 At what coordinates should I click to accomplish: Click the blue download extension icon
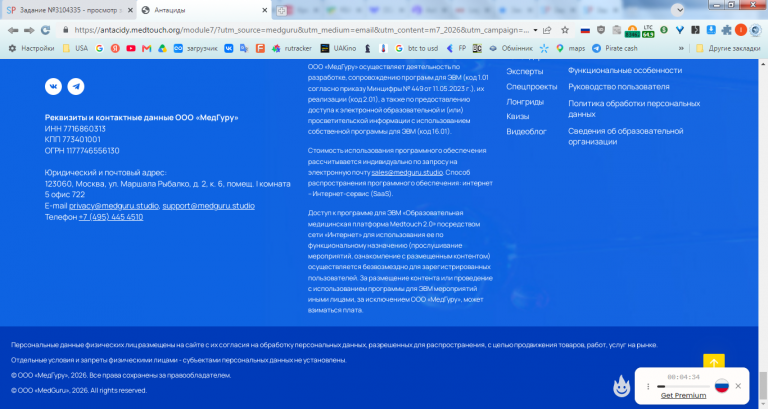coord(711,30)
